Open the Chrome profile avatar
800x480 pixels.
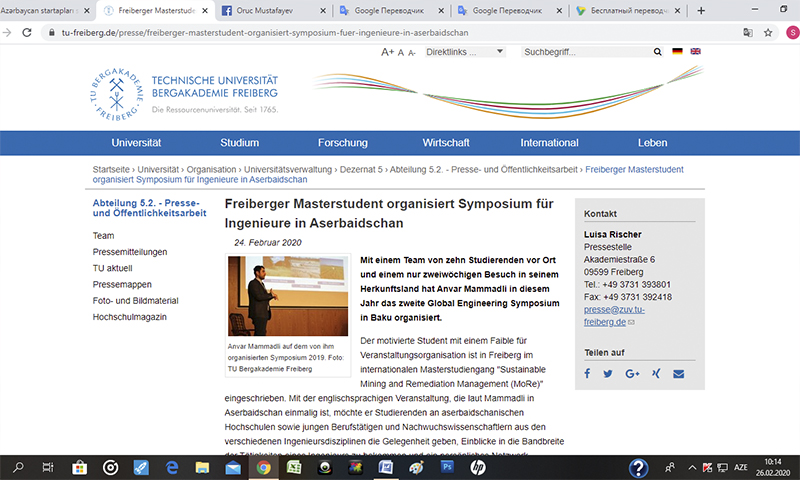[x=792, y=33]
